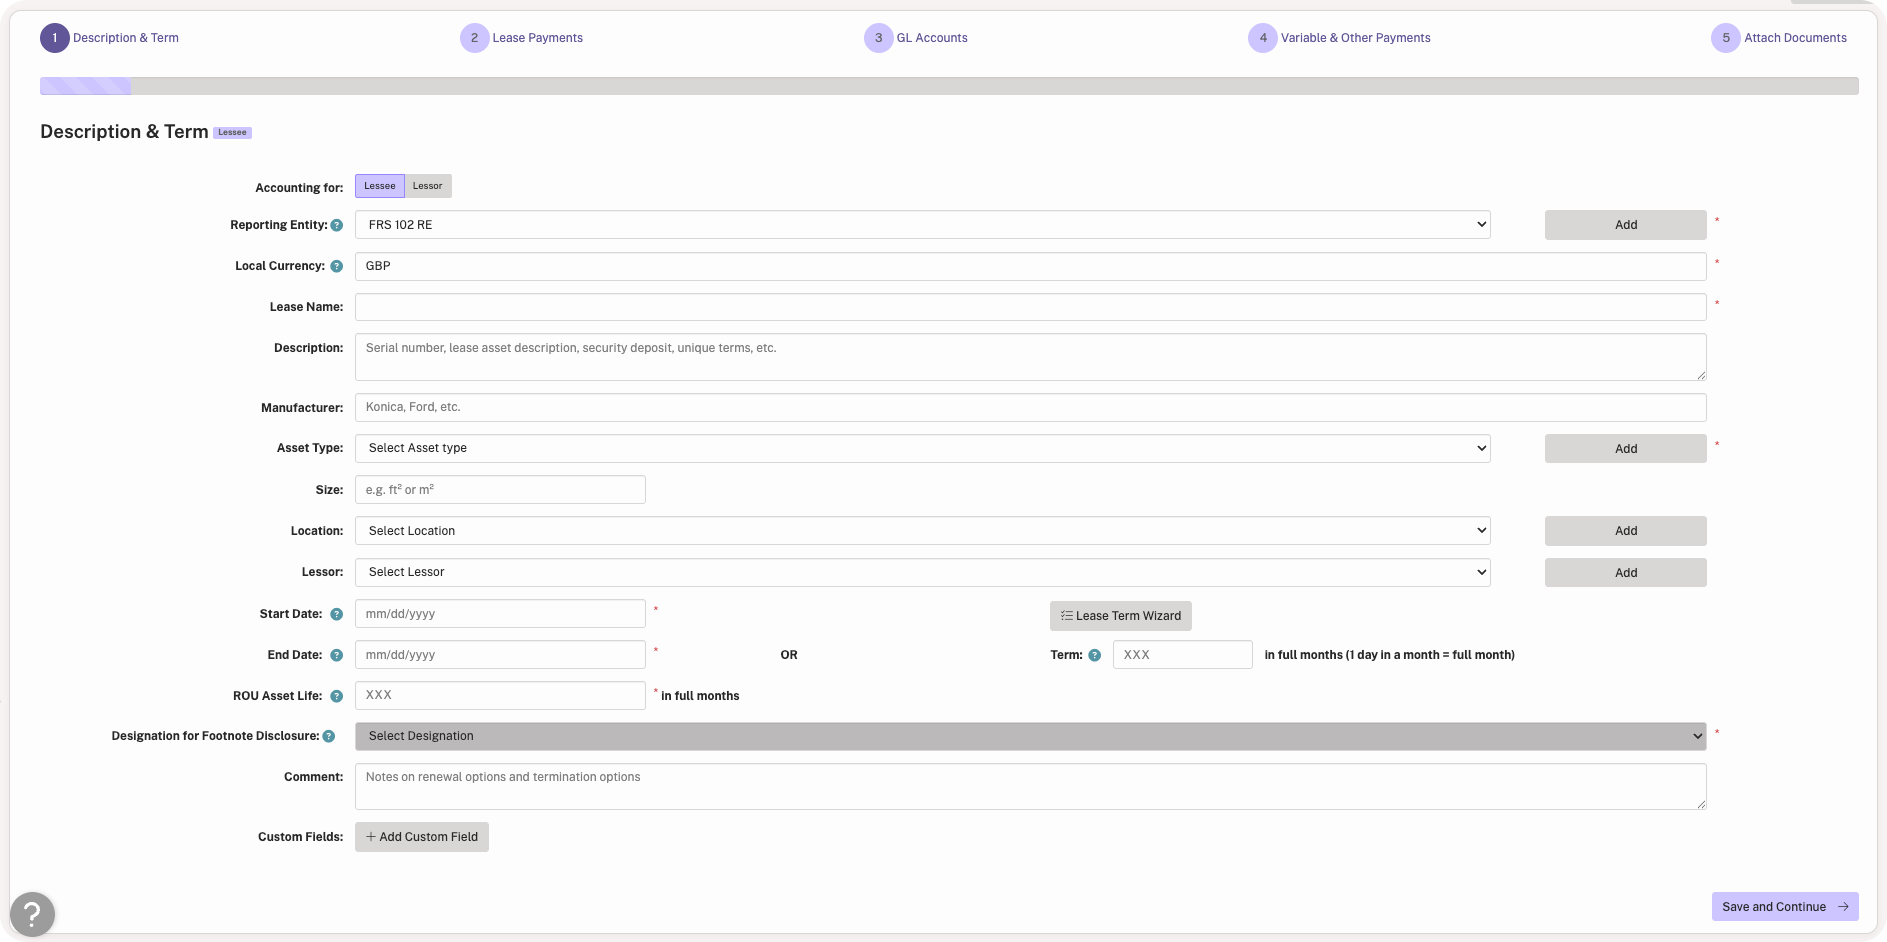The height and width of the screenshot is (942, 1887).
Task: Go to step 2 Lease Payments
Action: pyautogui.click(x=522, y=38)
